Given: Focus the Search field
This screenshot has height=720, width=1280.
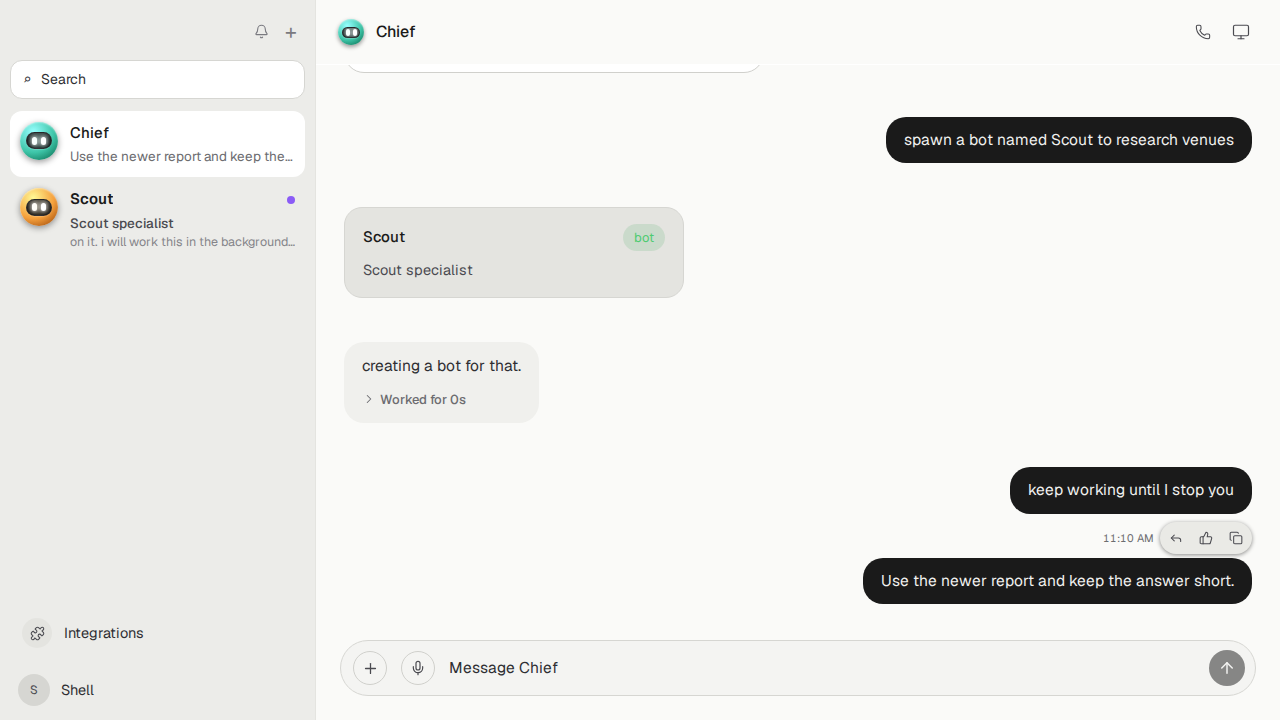Looking at the screenshot, I should (157, 79).
